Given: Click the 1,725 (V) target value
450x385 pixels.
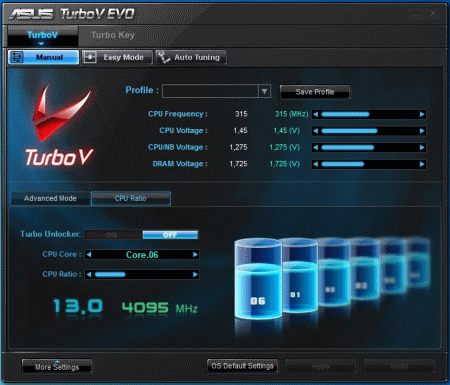Looking at the screenshot, I should [284, 164].
